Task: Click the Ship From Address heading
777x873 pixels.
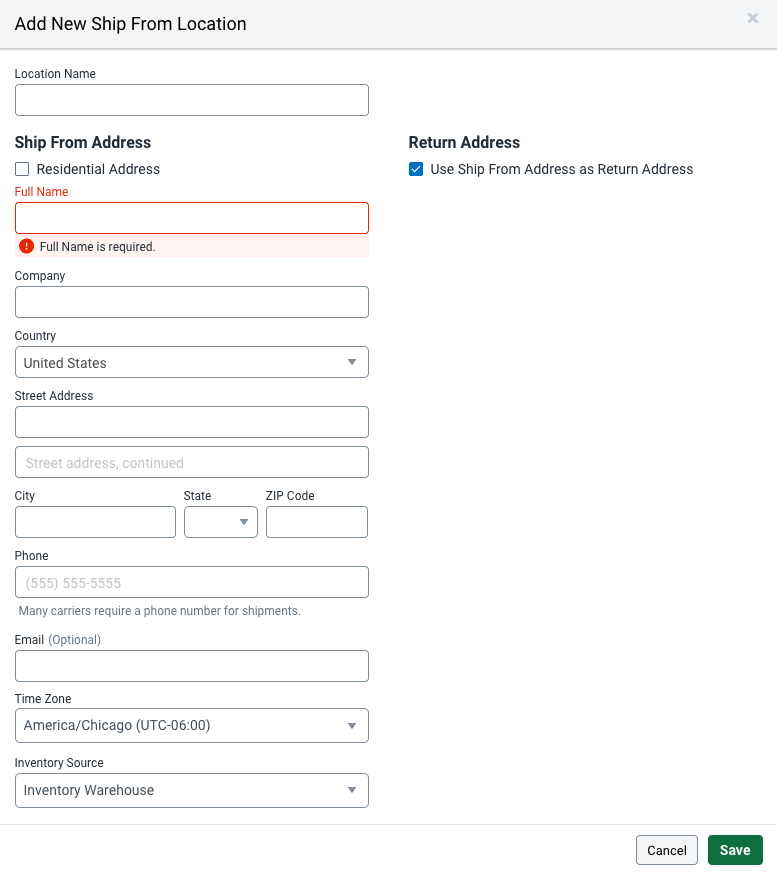Action: (x=83, y=143)
